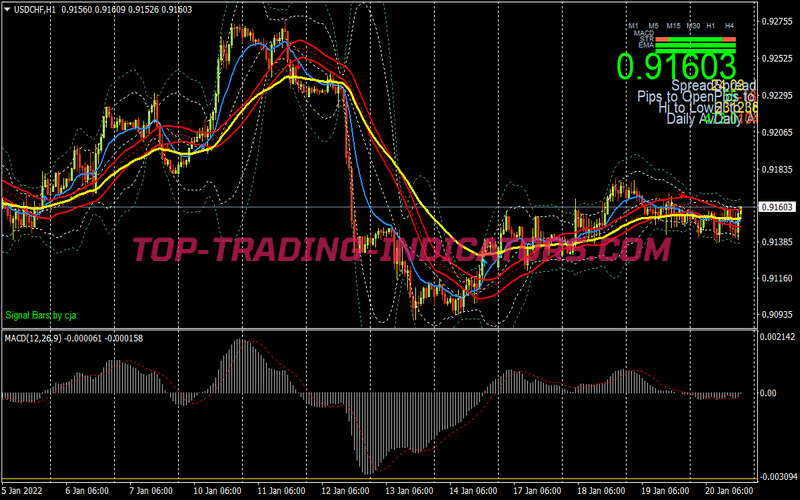Click the '10 Jan 06:00' time axis label
800x500 pixels.
pos(217,491)
